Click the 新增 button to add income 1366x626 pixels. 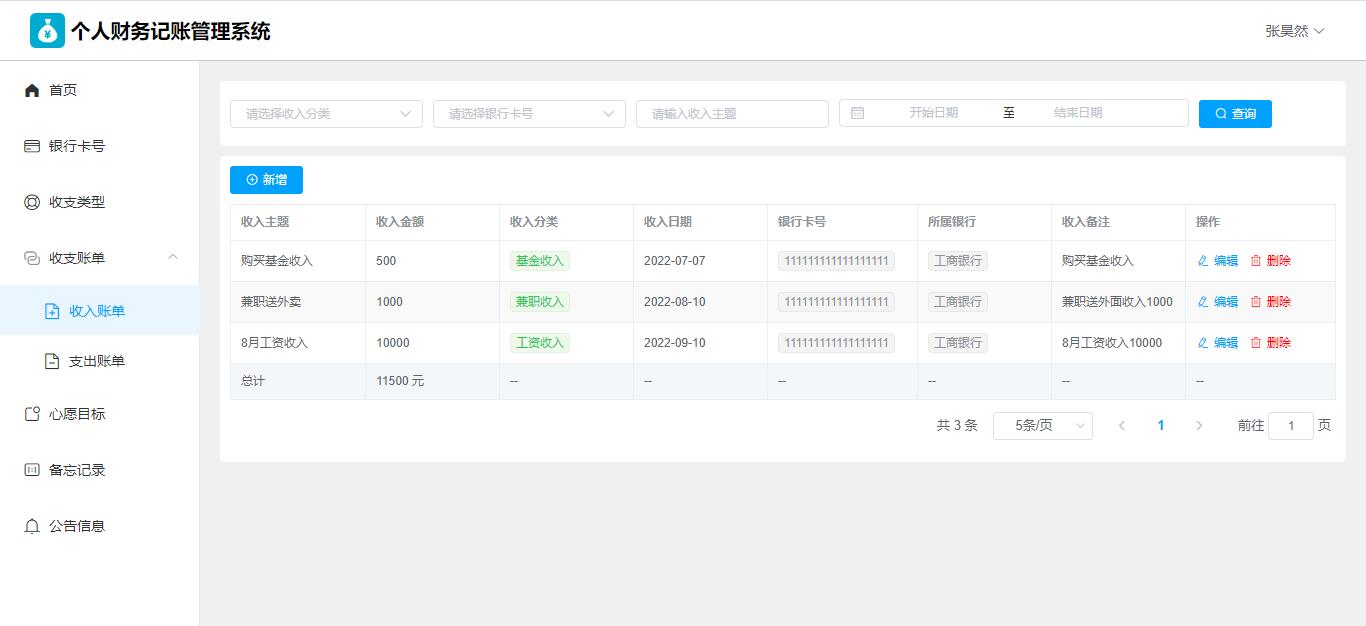266,180
